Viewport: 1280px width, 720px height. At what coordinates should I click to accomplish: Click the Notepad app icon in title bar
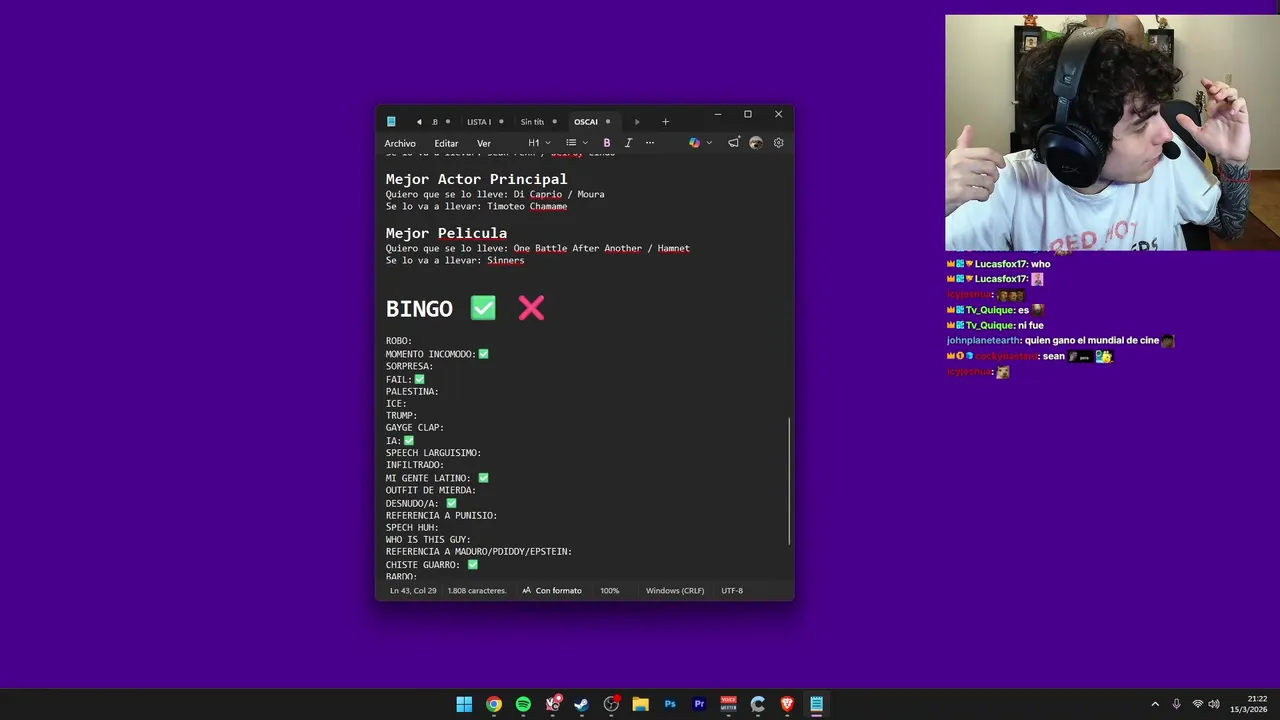[391, 122]
